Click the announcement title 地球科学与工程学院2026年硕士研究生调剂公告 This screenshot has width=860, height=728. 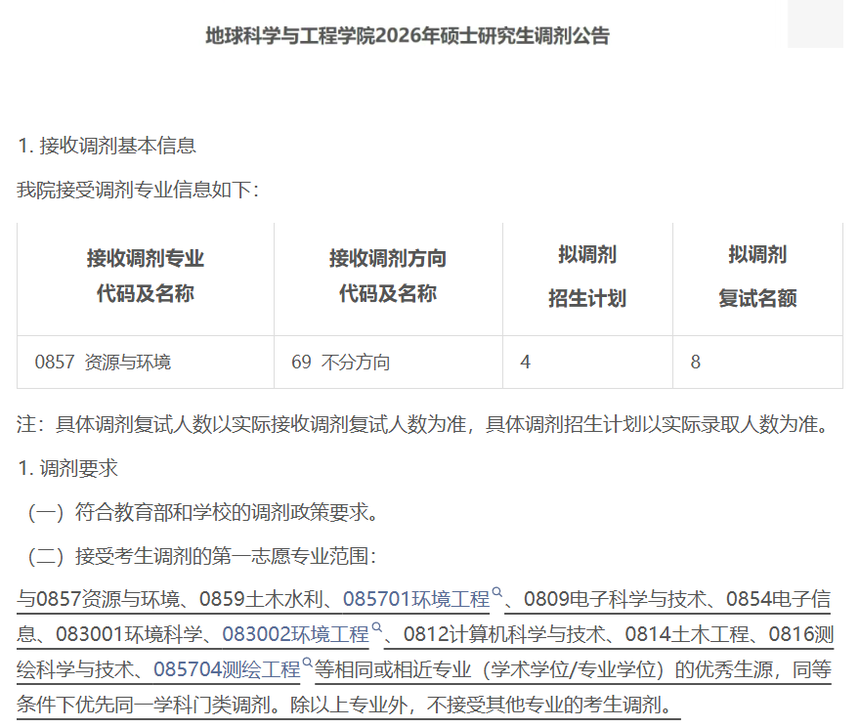click(x=407, y=37)
